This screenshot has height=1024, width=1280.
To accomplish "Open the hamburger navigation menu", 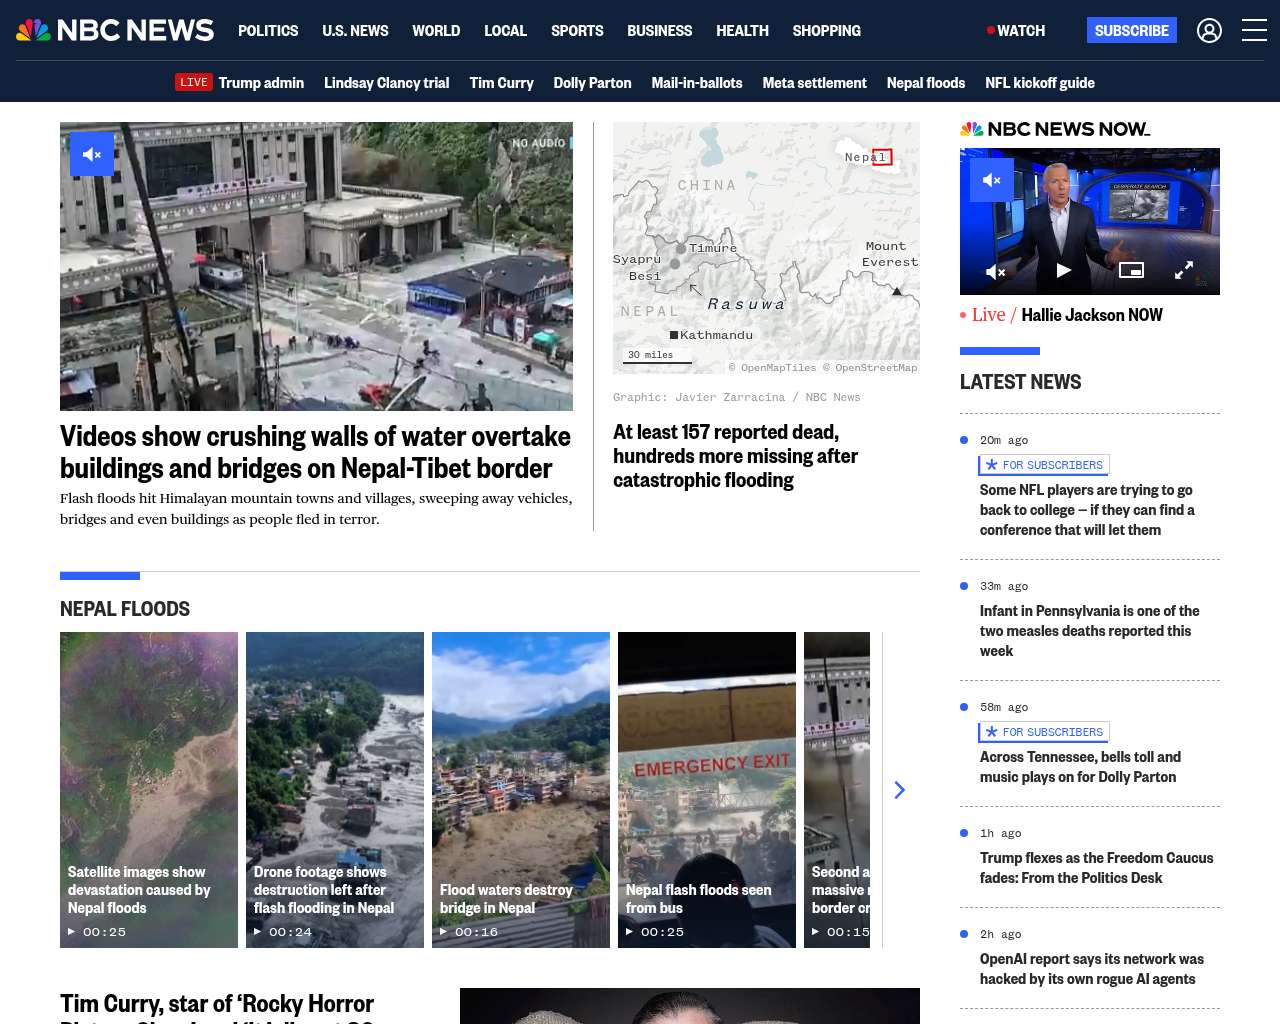I will (1254, 31).
